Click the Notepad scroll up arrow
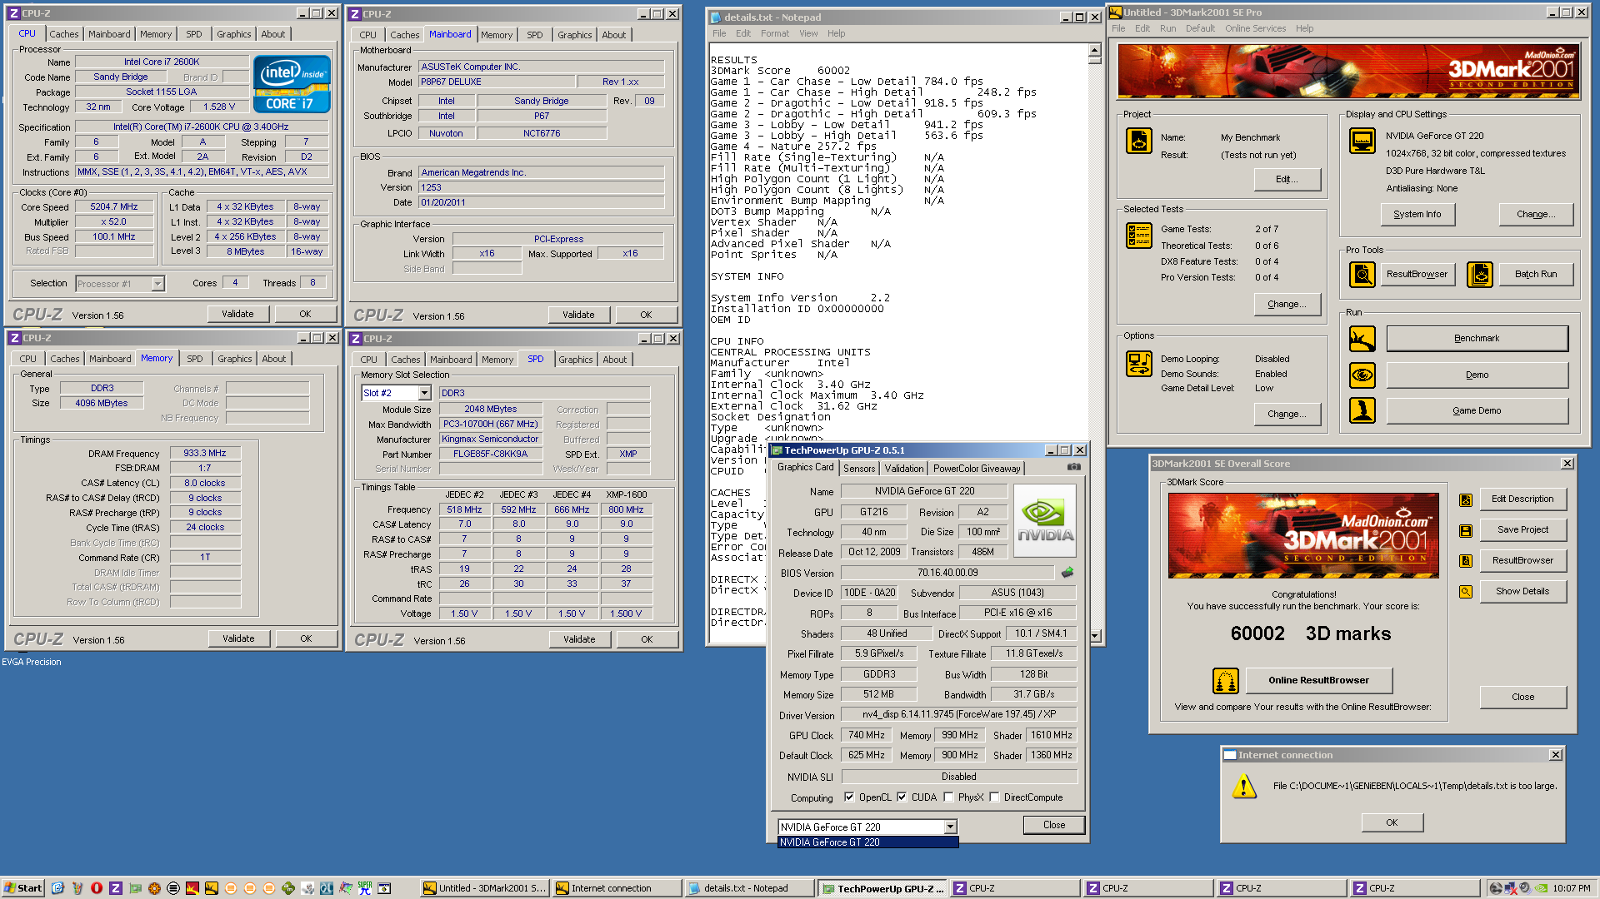Screen dimensions: 1600x899 pyautogui.click(x=1095, y=51)
